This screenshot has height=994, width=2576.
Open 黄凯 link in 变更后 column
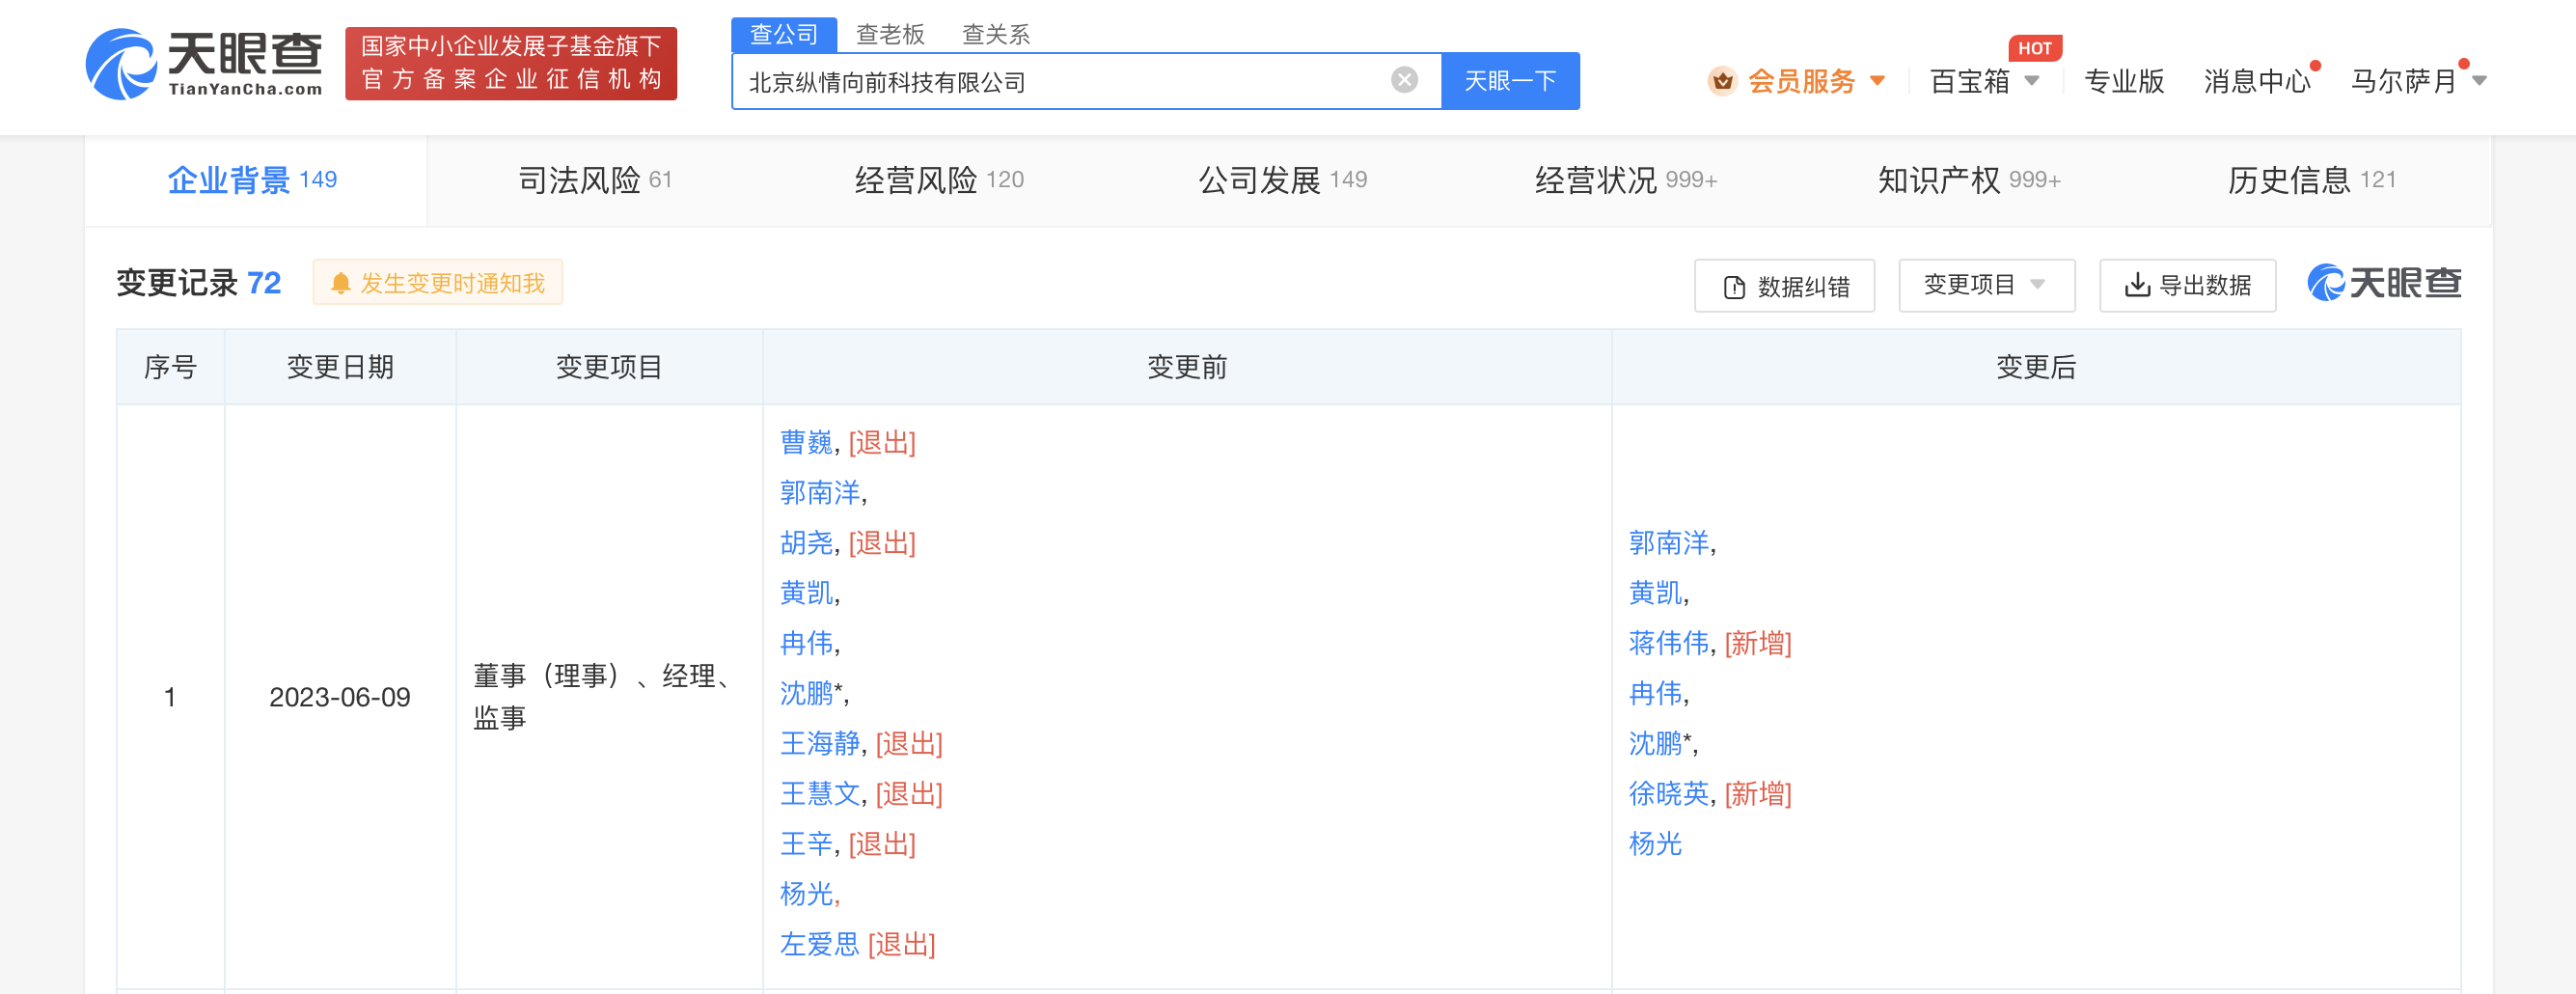click(1655, 593)
